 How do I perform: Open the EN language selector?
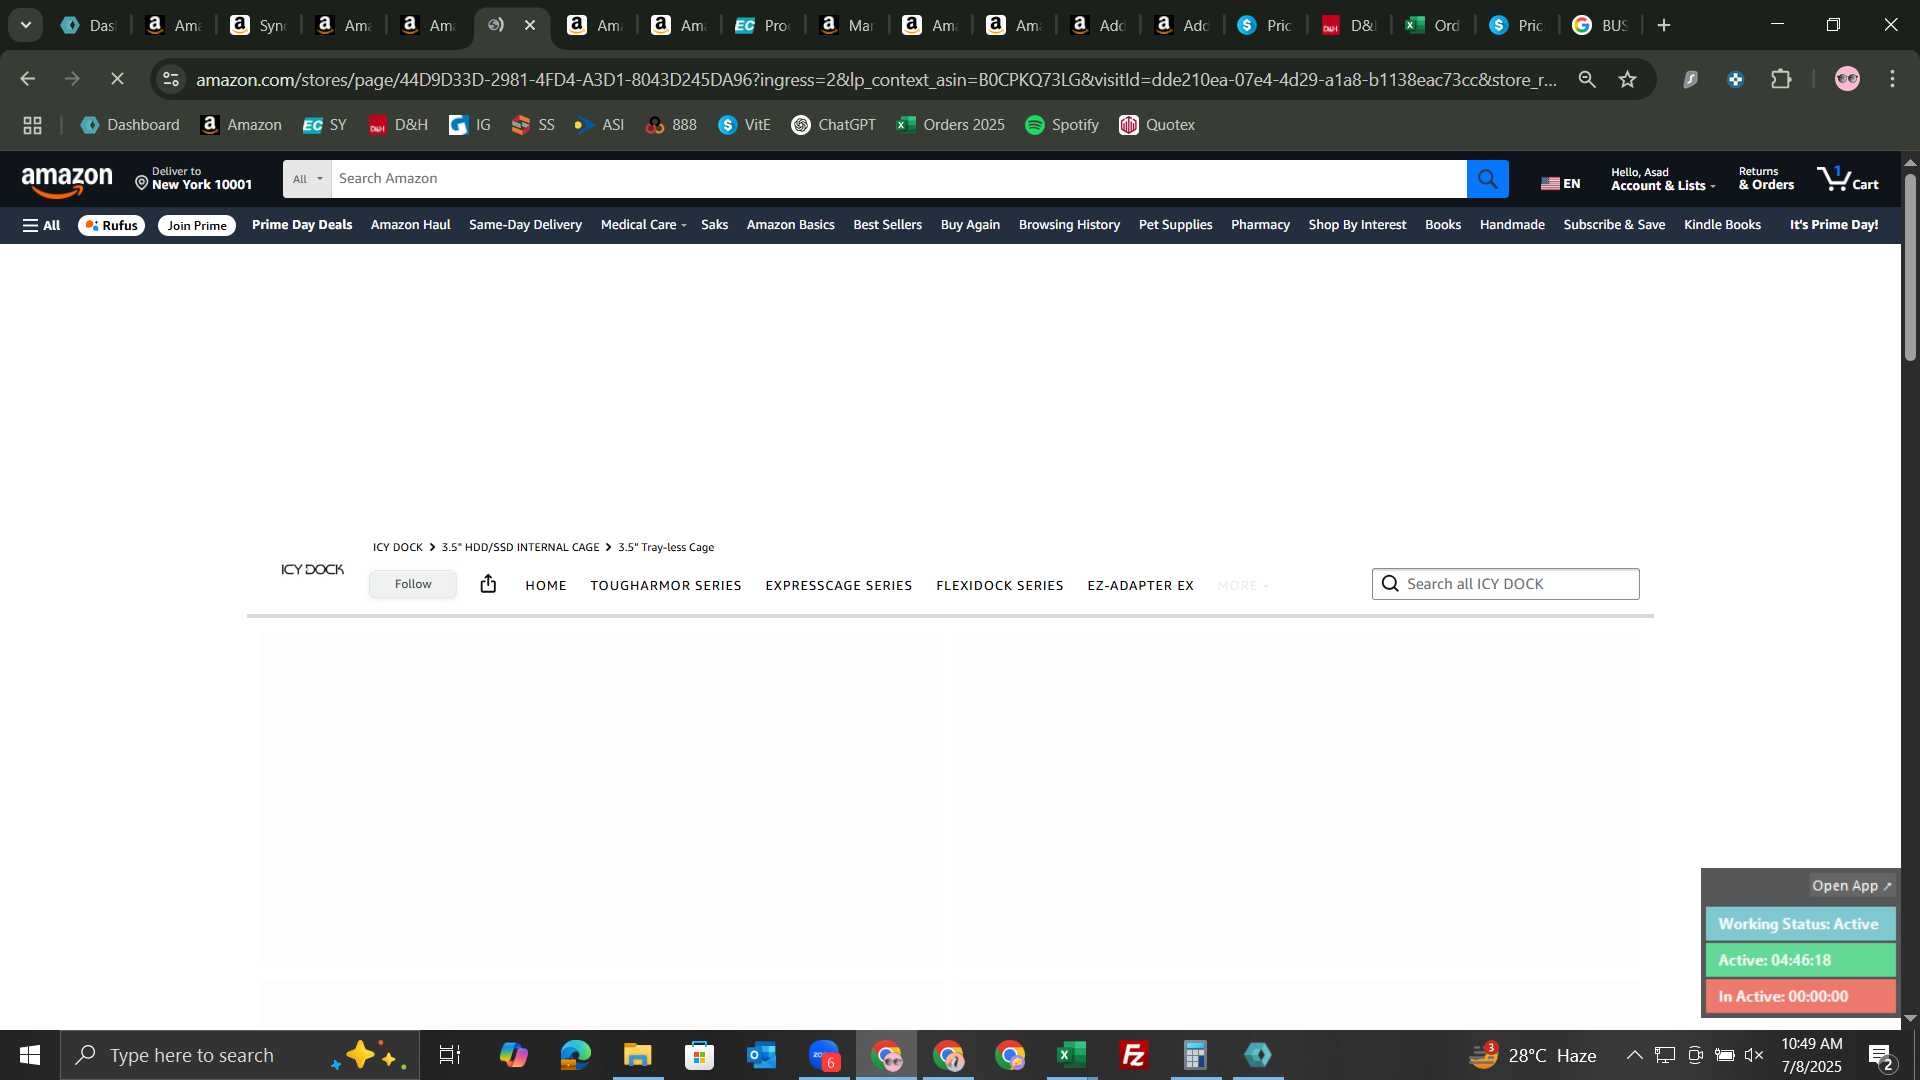coord(1560,183)
